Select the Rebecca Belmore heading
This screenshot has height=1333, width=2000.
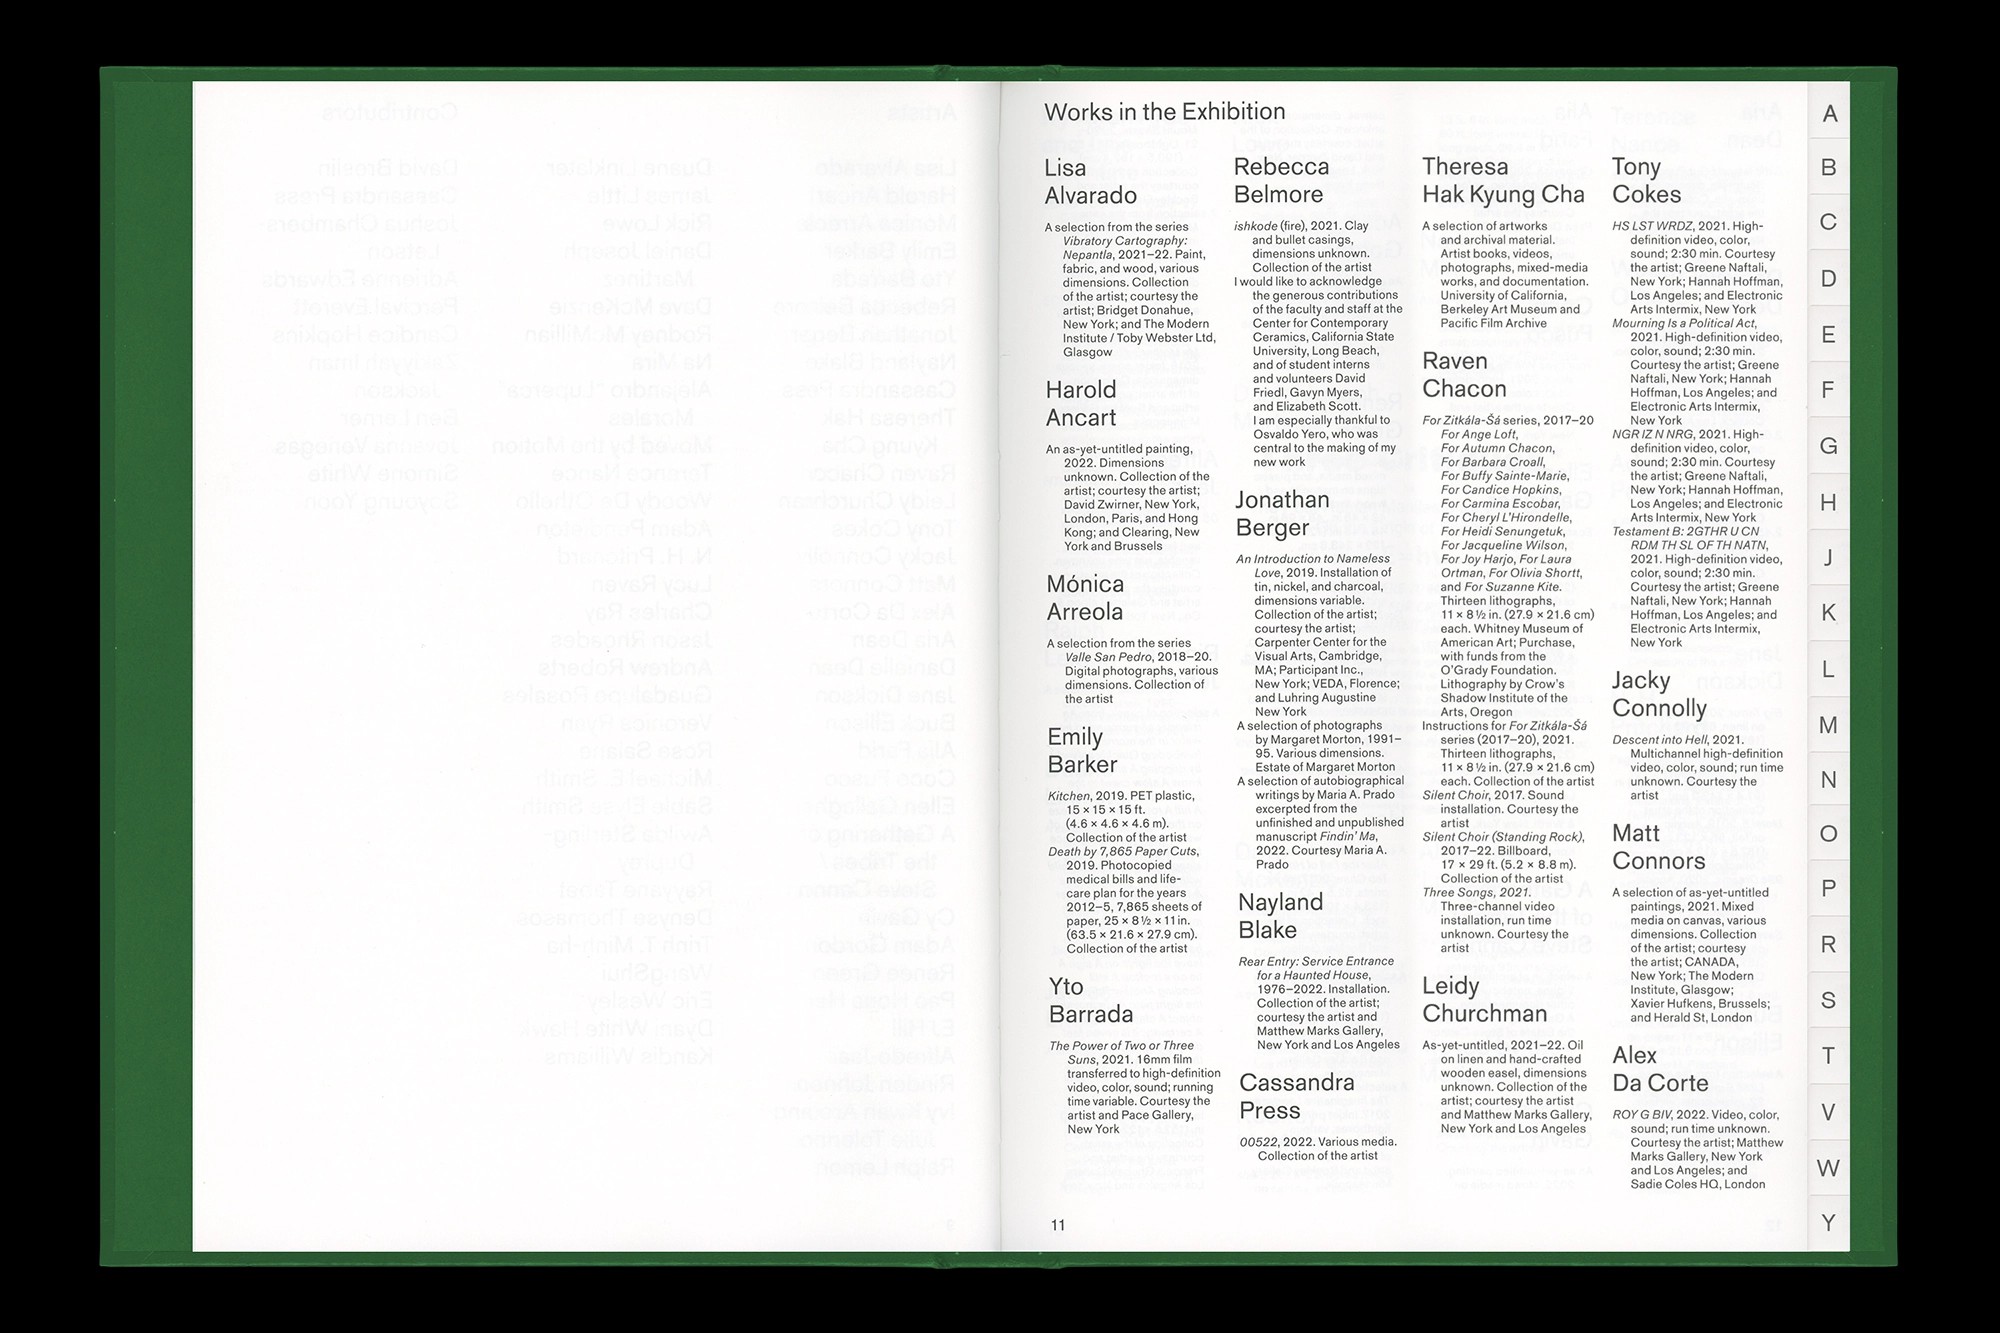1282,180
